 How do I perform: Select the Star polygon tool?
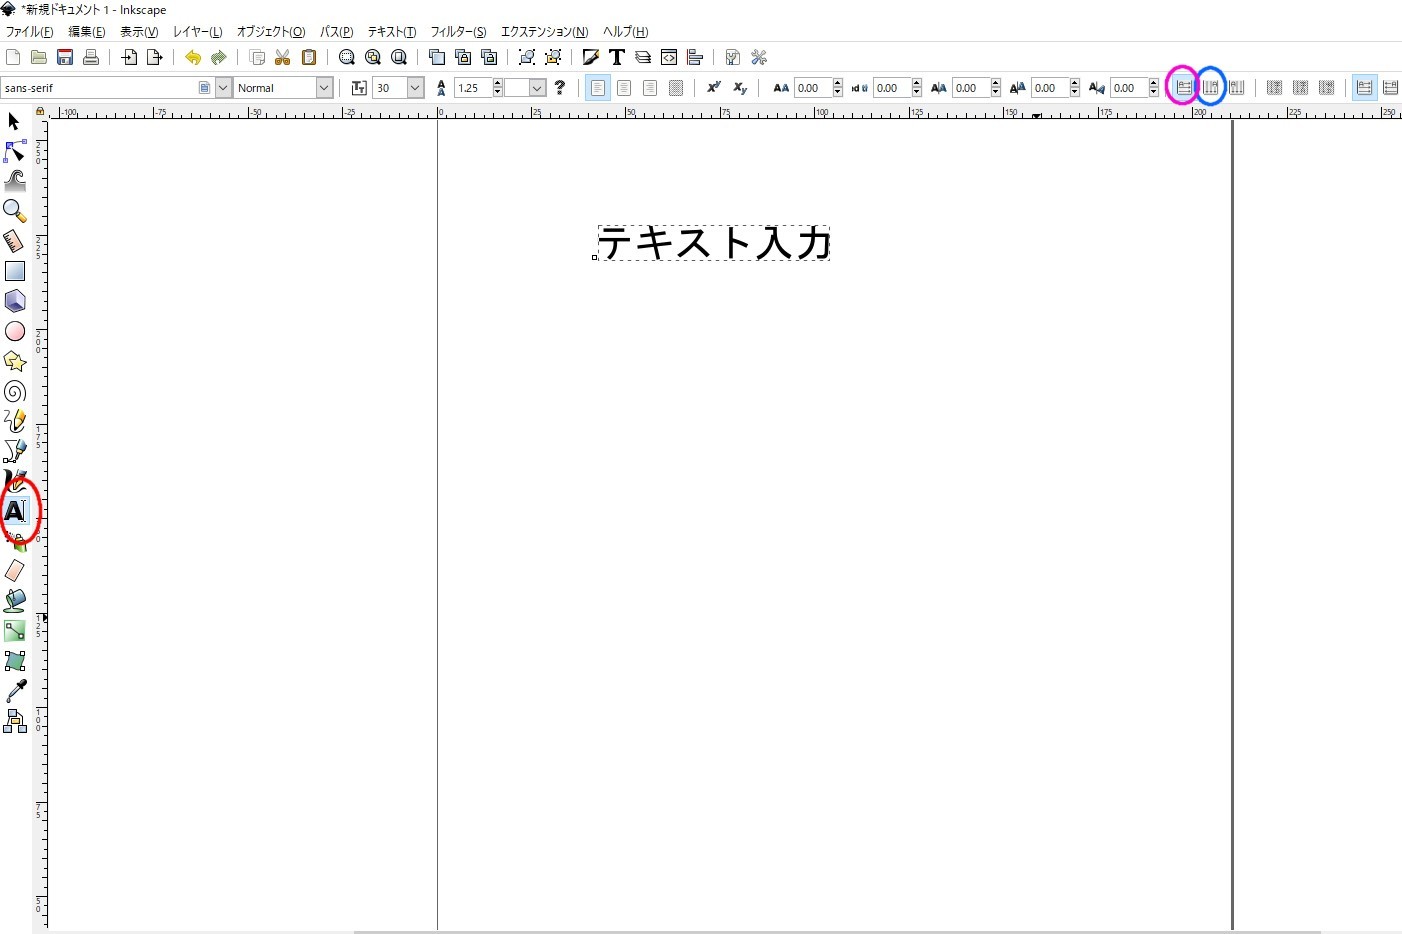(14, 361)
